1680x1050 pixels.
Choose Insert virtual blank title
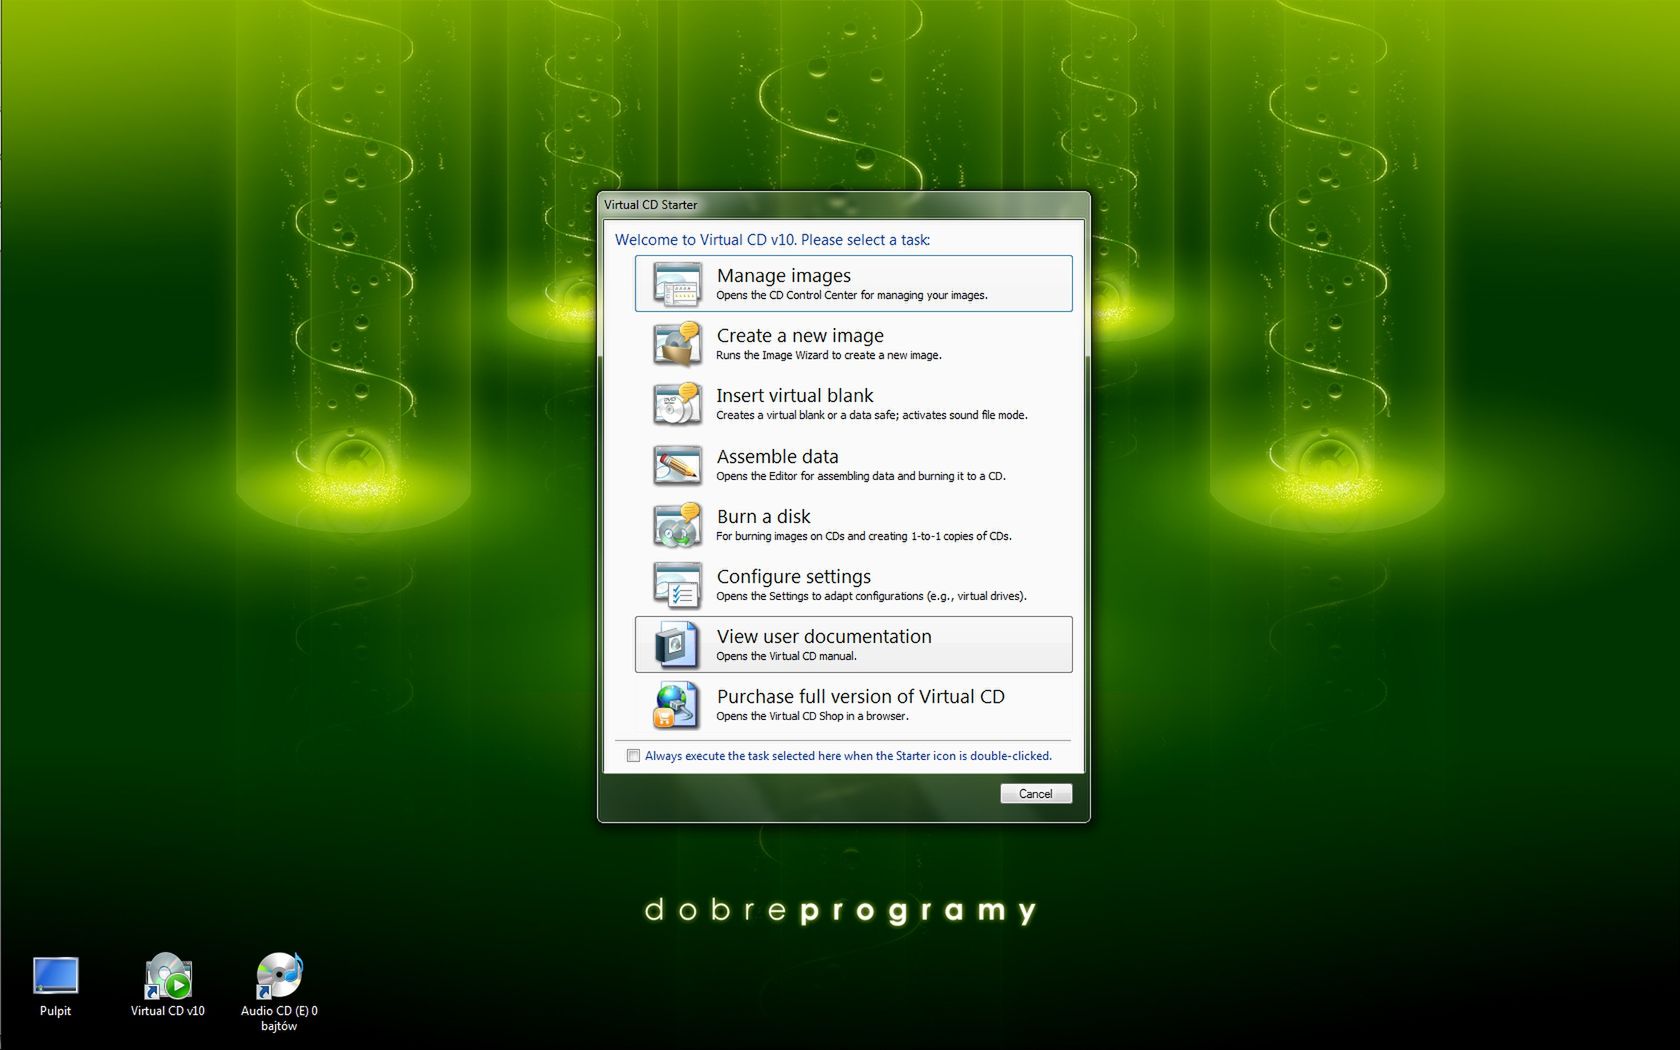pyautogui.click(x=795, y=395)
